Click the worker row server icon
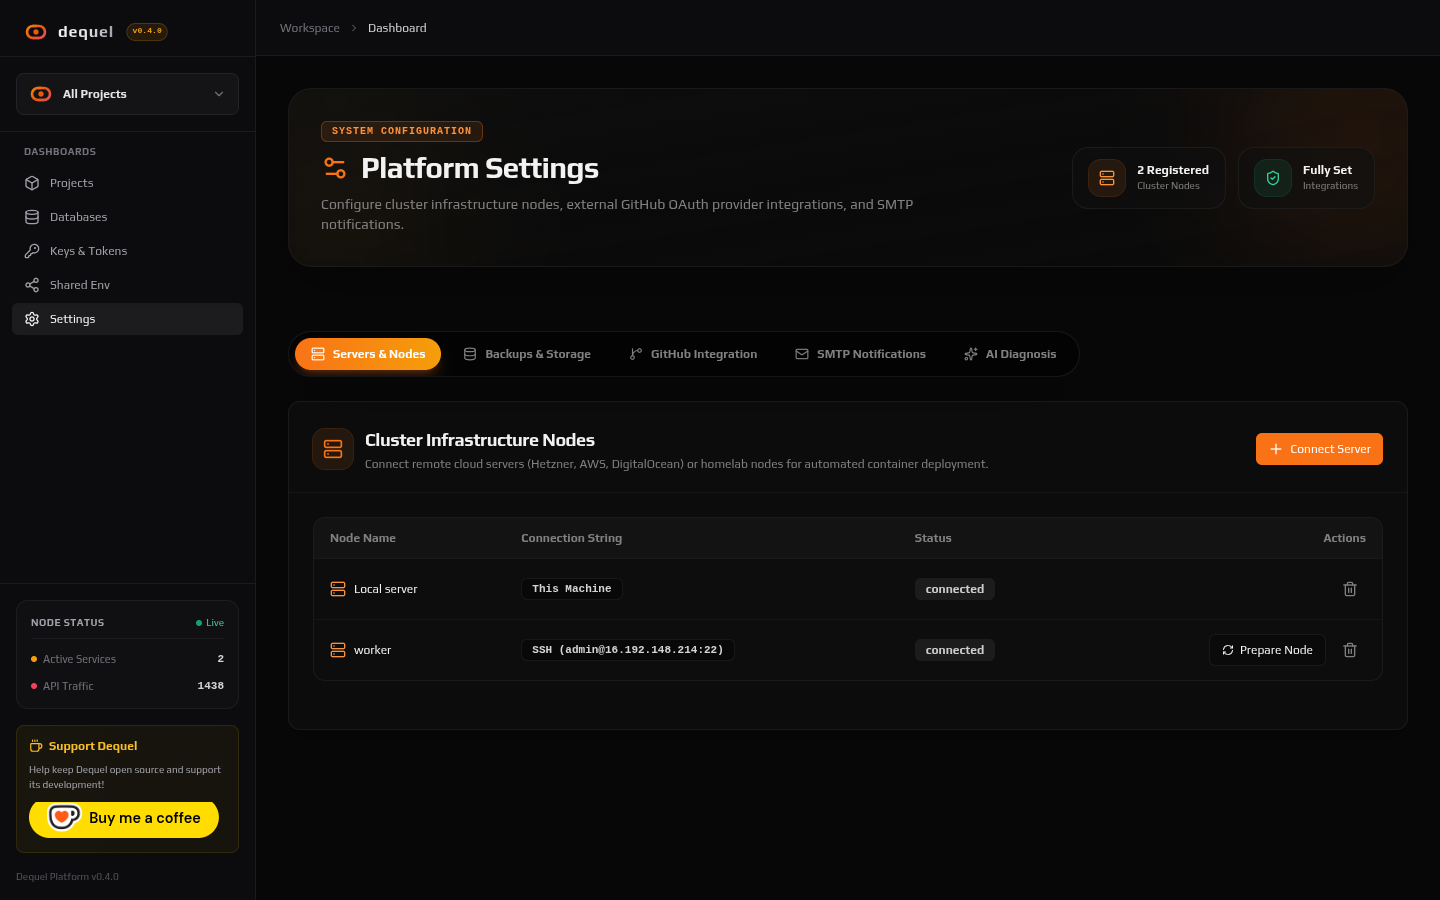Image resolution: width=1440 pixels, height=900 pixels. pyautogui.click(x=338, y=650)
